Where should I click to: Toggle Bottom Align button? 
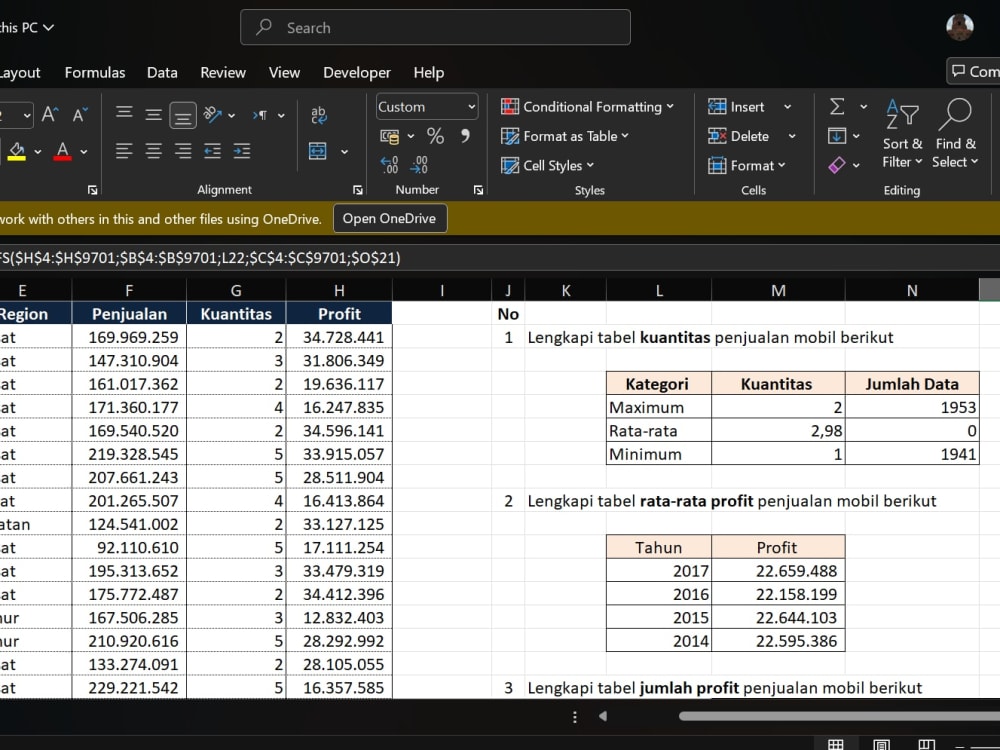182,115
